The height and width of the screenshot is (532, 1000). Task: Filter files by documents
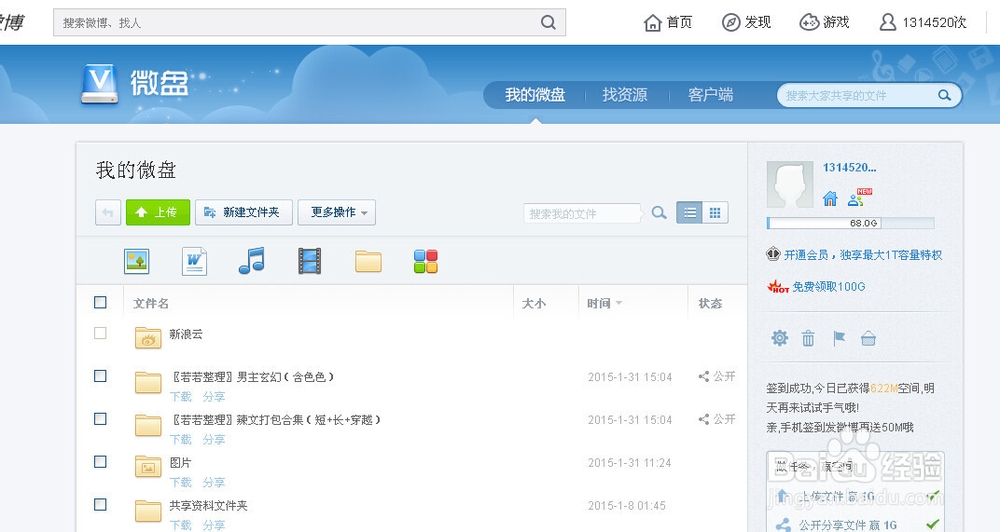click(x=194, y=261)
